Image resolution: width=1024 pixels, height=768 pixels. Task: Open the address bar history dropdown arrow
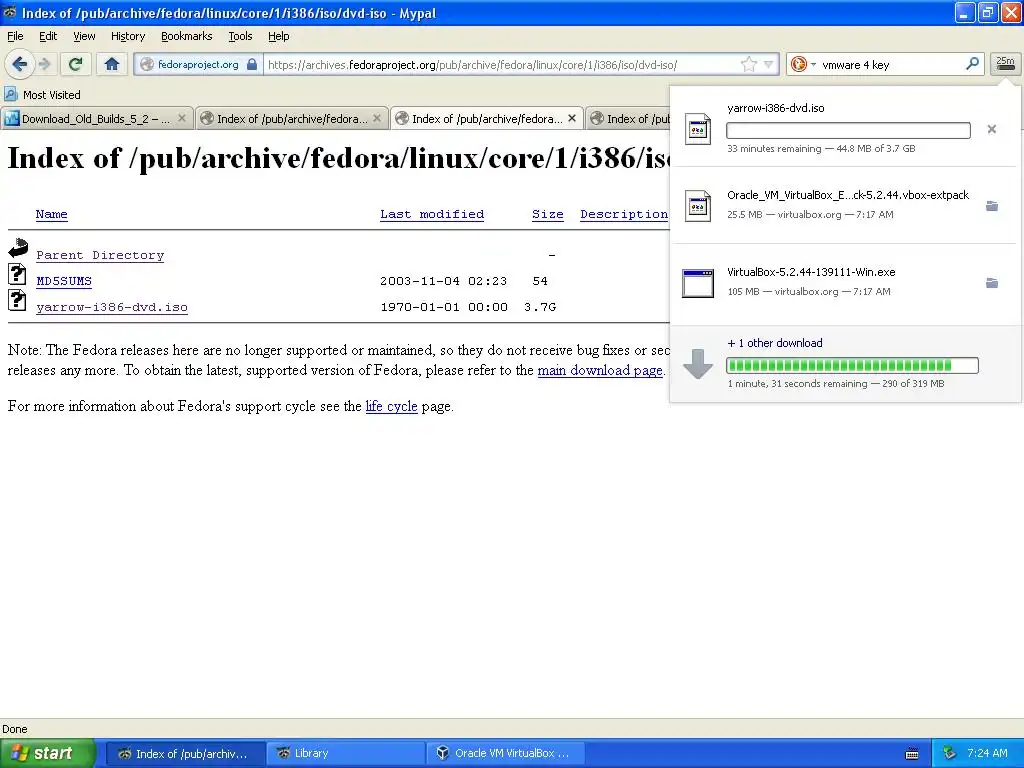tap(769, 64)
